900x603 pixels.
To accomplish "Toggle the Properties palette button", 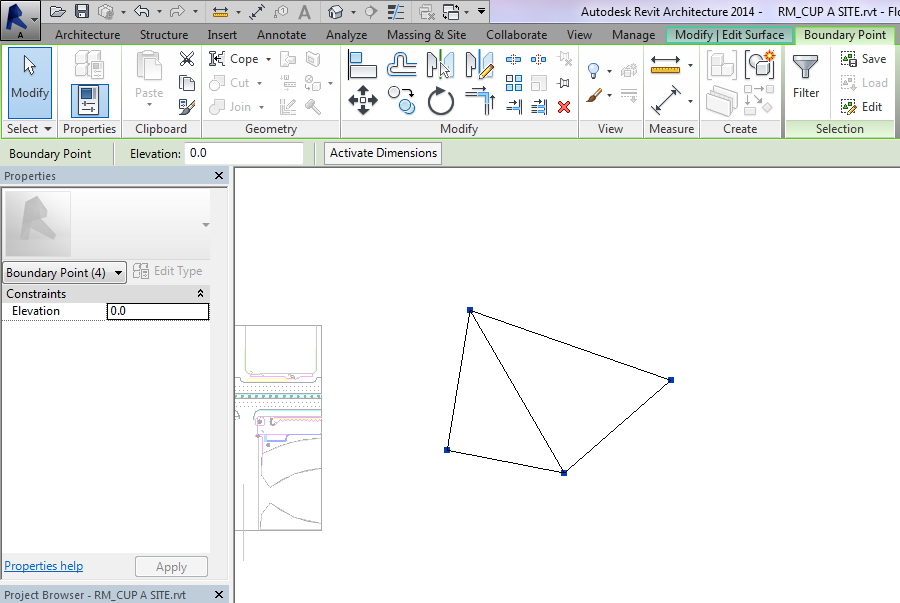I will [x=89, y=100].
